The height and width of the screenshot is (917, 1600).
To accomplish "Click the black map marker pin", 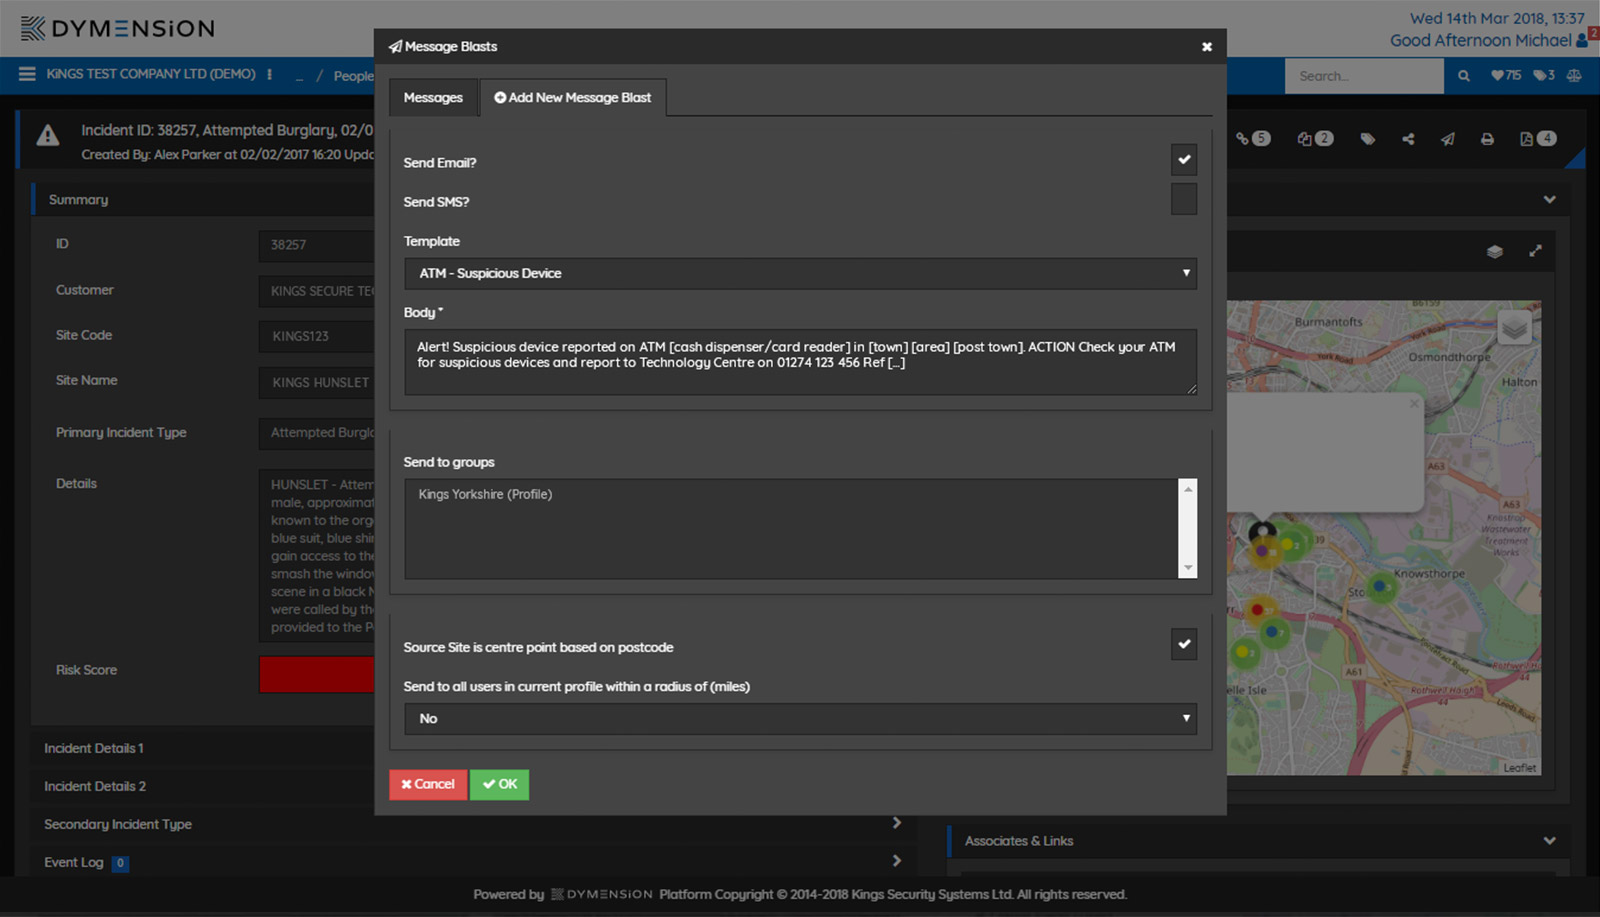I will click(x=1262, y=530).
